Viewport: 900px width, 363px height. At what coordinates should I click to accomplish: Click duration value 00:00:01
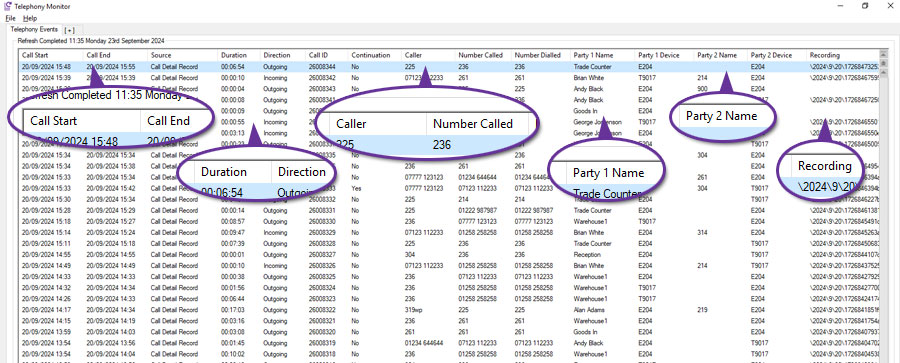232,254
